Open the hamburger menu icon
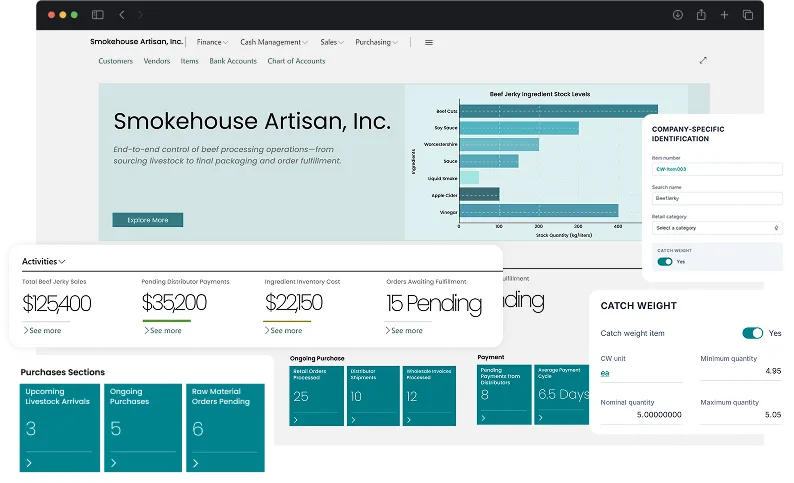Screen dimensions: 794x483 [429, 43]
